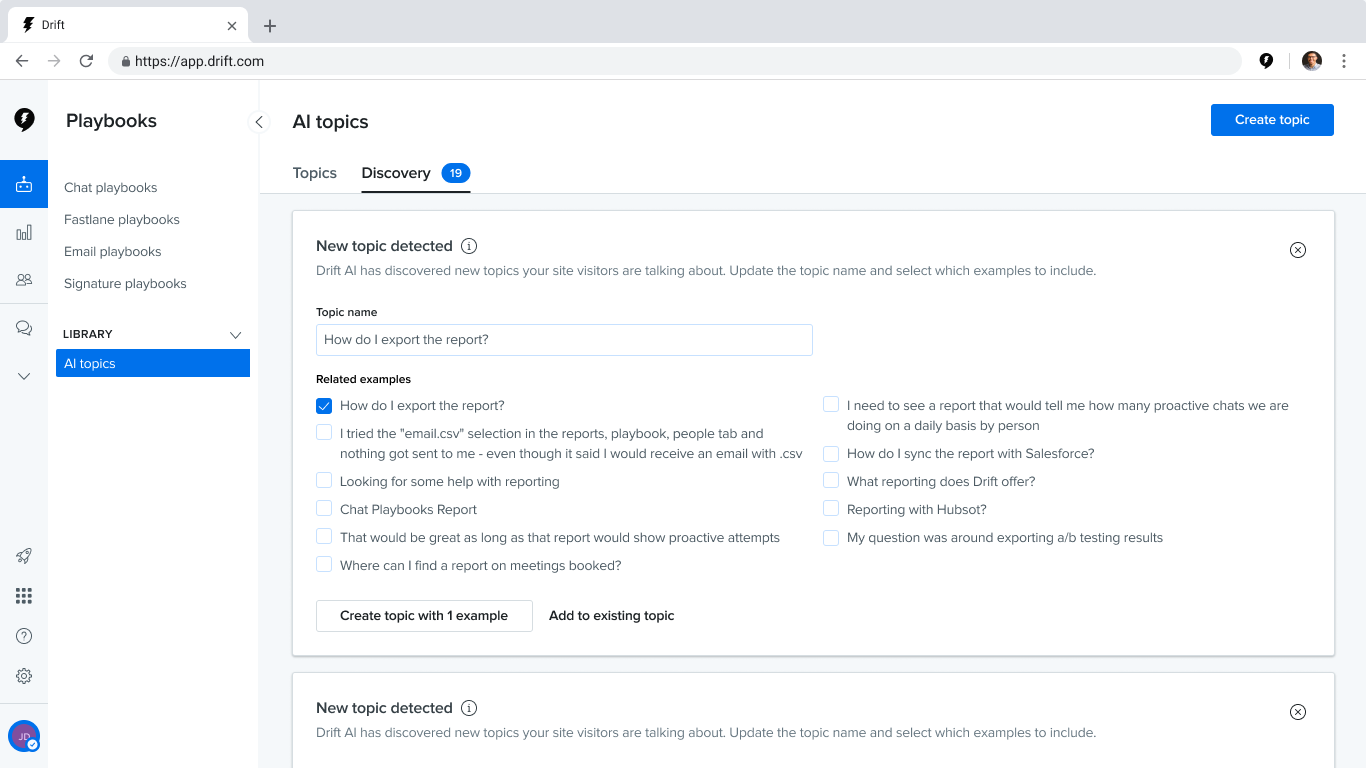Check 'Reporting with Hubsot?' example
This screenshot has width=1366, height=768.
(x=831, y=508)
